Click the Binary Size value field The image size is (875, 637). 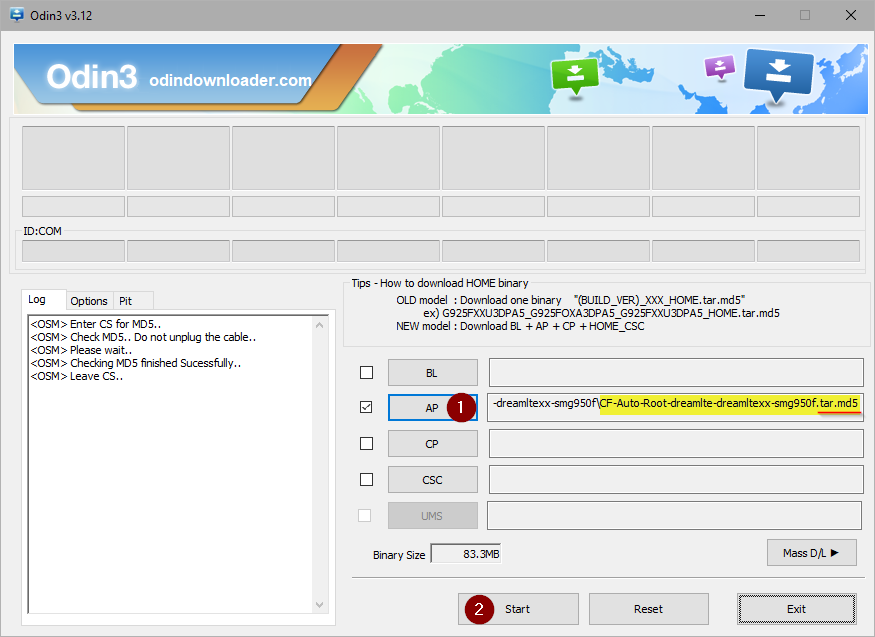click(x=466, y=554)
